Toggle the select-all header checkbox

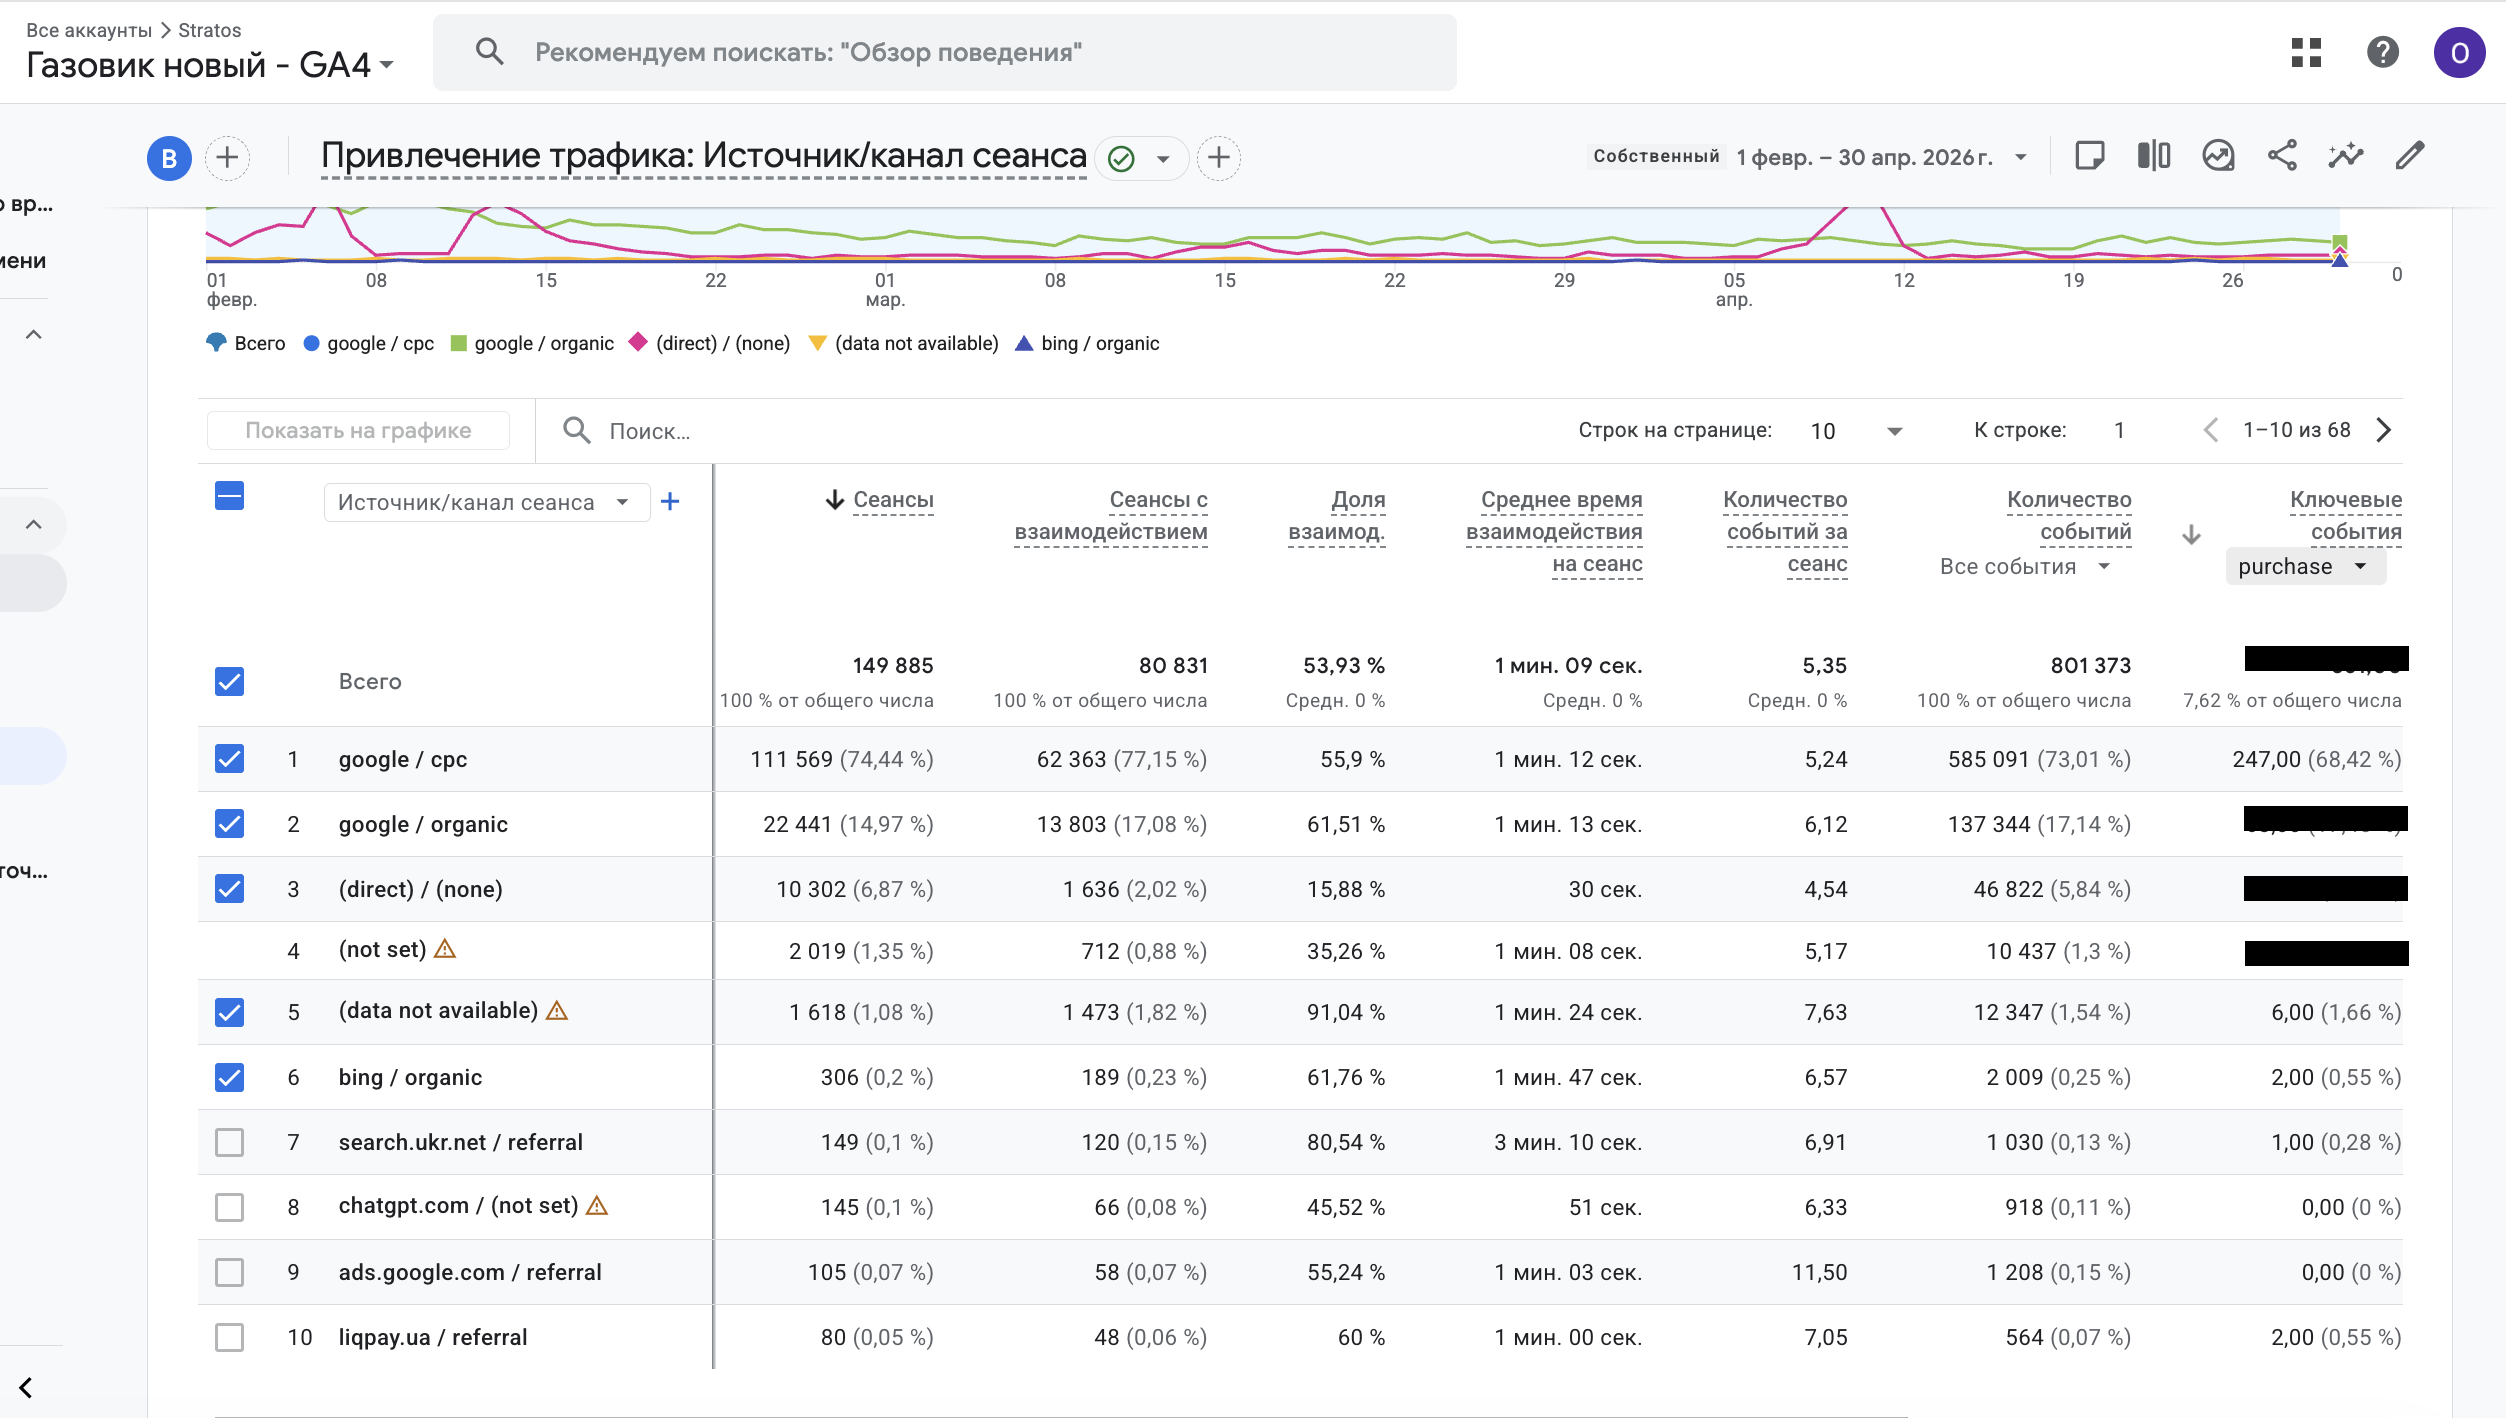229,496
